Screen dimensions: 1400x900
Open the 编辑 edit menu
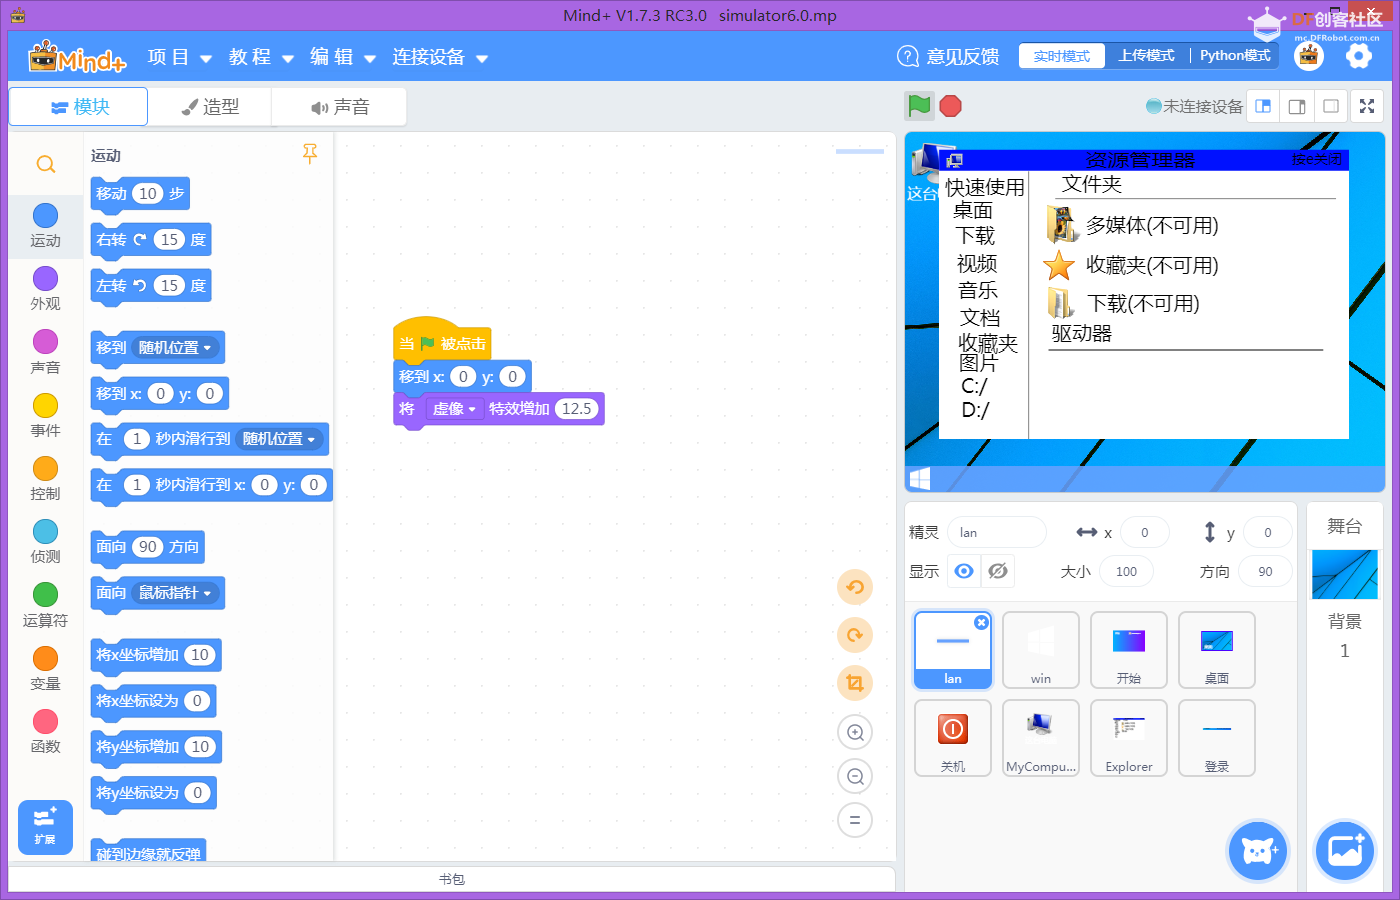(x=342, y=57)
